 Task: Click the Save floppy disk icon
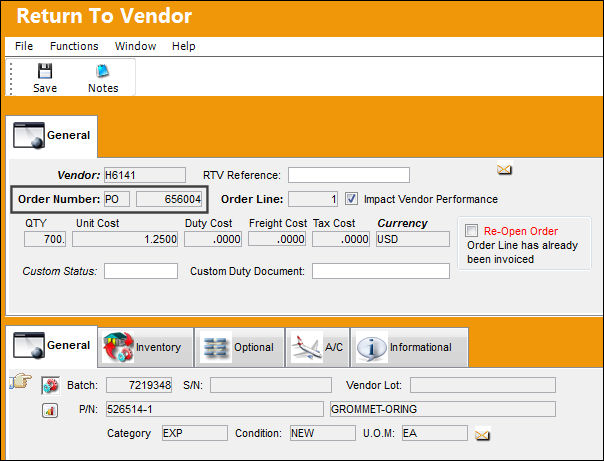[x=45, y=71]
